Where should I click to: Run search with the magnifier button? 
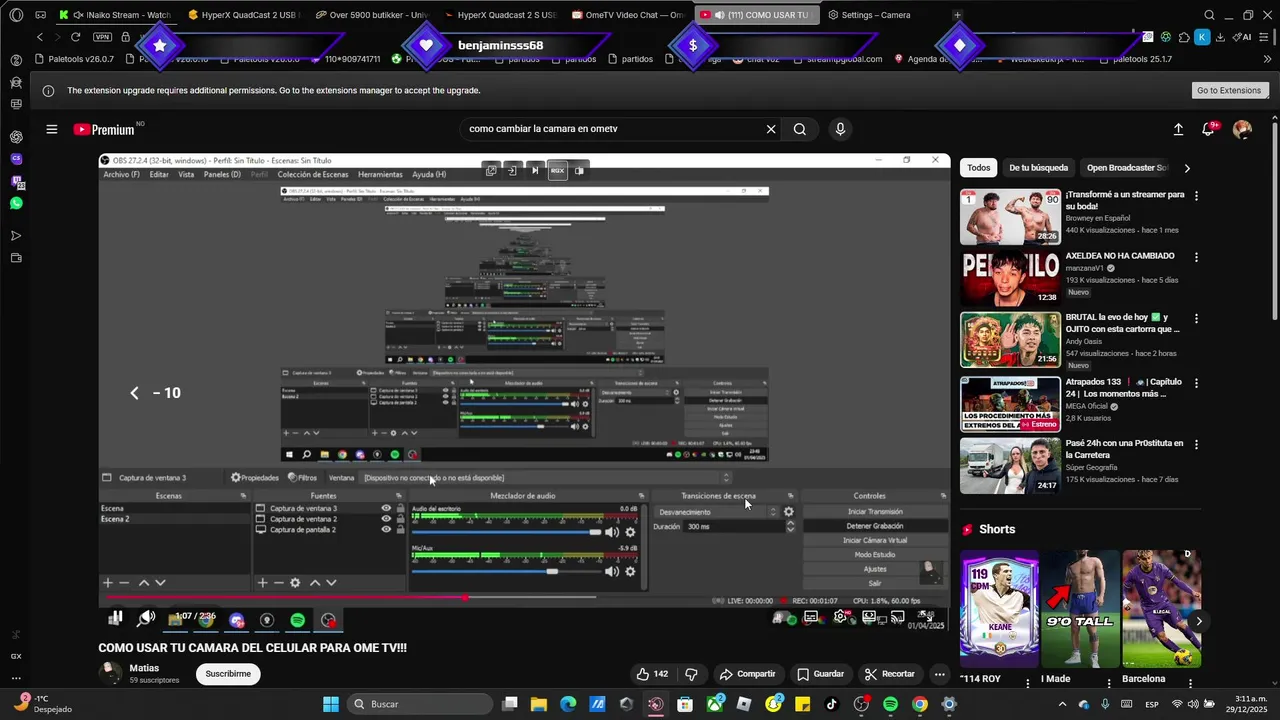(800, 129)
